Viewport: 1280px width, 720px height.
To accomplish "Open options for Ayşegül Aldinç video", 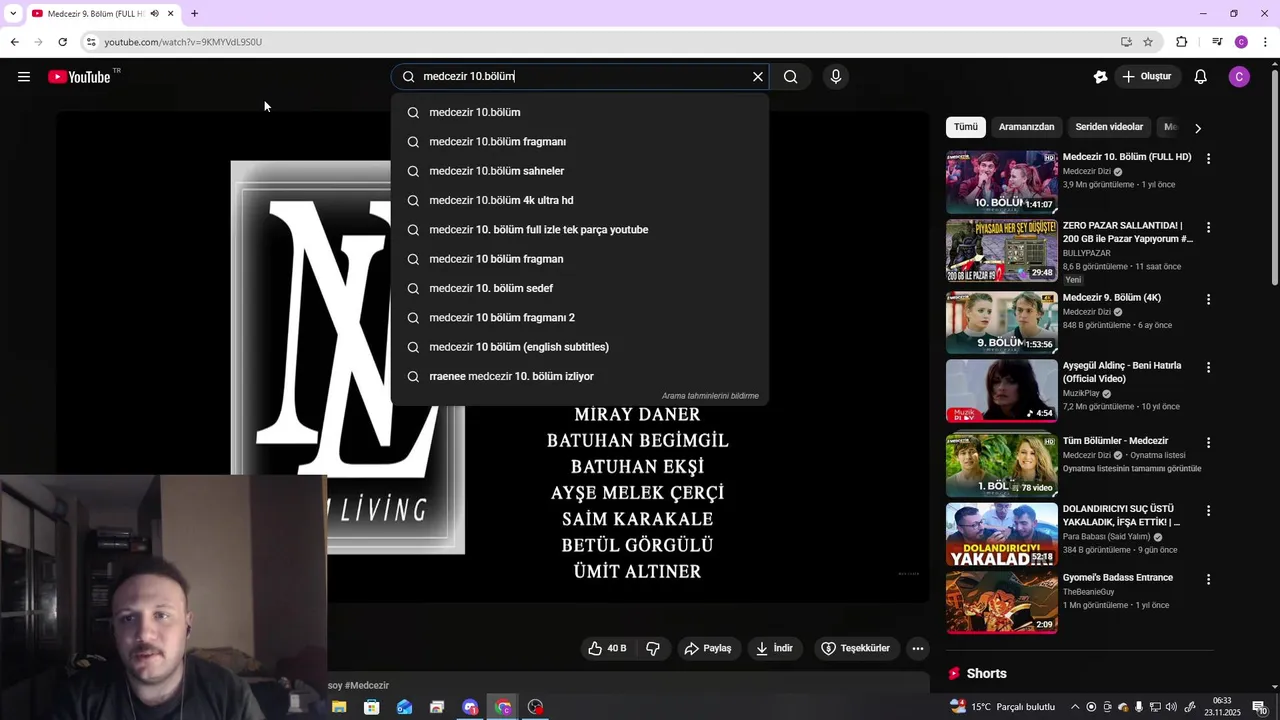I will 1208,367.
